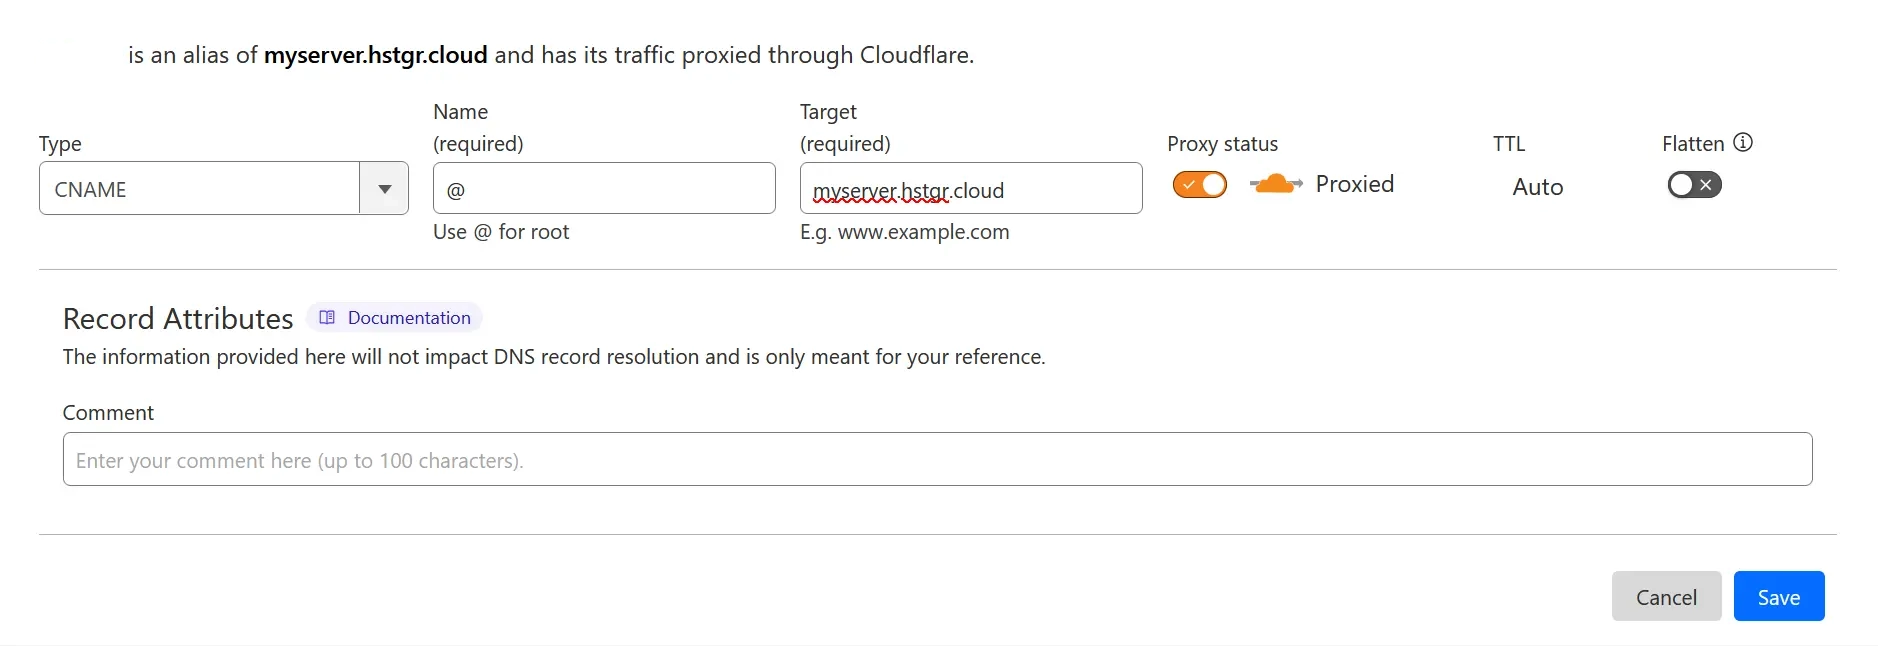The height and width of the screenshot is (646, 1878).
Task: Cancel editing the record
Action: [1666, 595]
